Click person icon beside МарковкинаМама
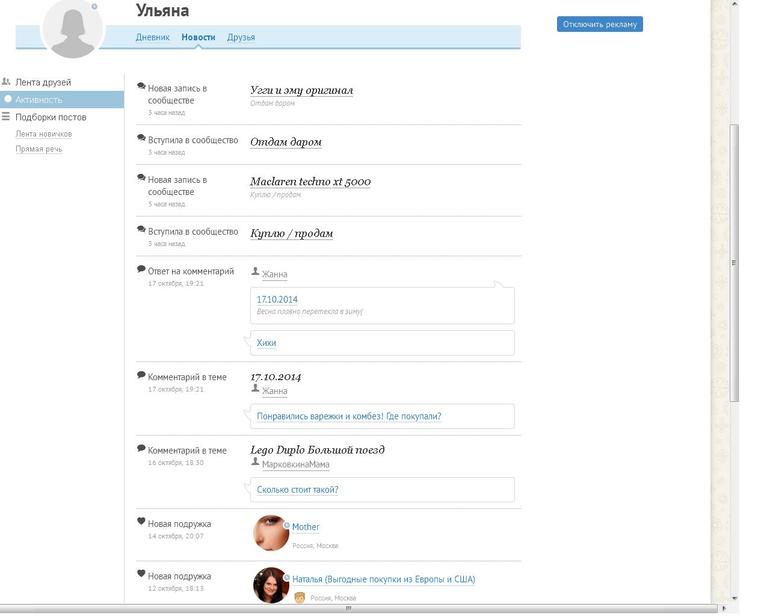This screenshot has height=616, width=770. click(255, 463)
